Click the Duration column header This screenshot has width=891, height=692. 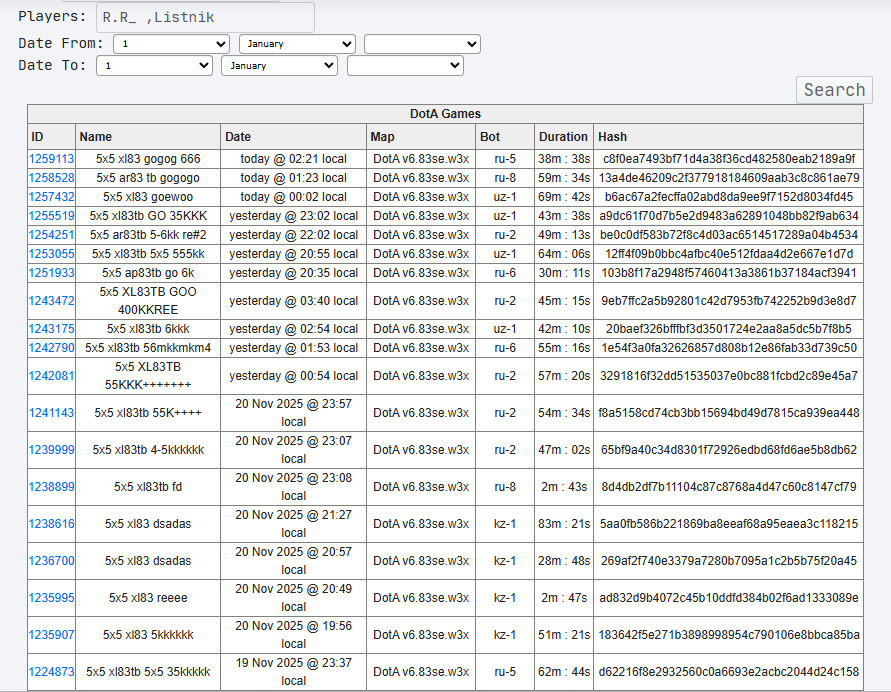(x=563, y=137)
